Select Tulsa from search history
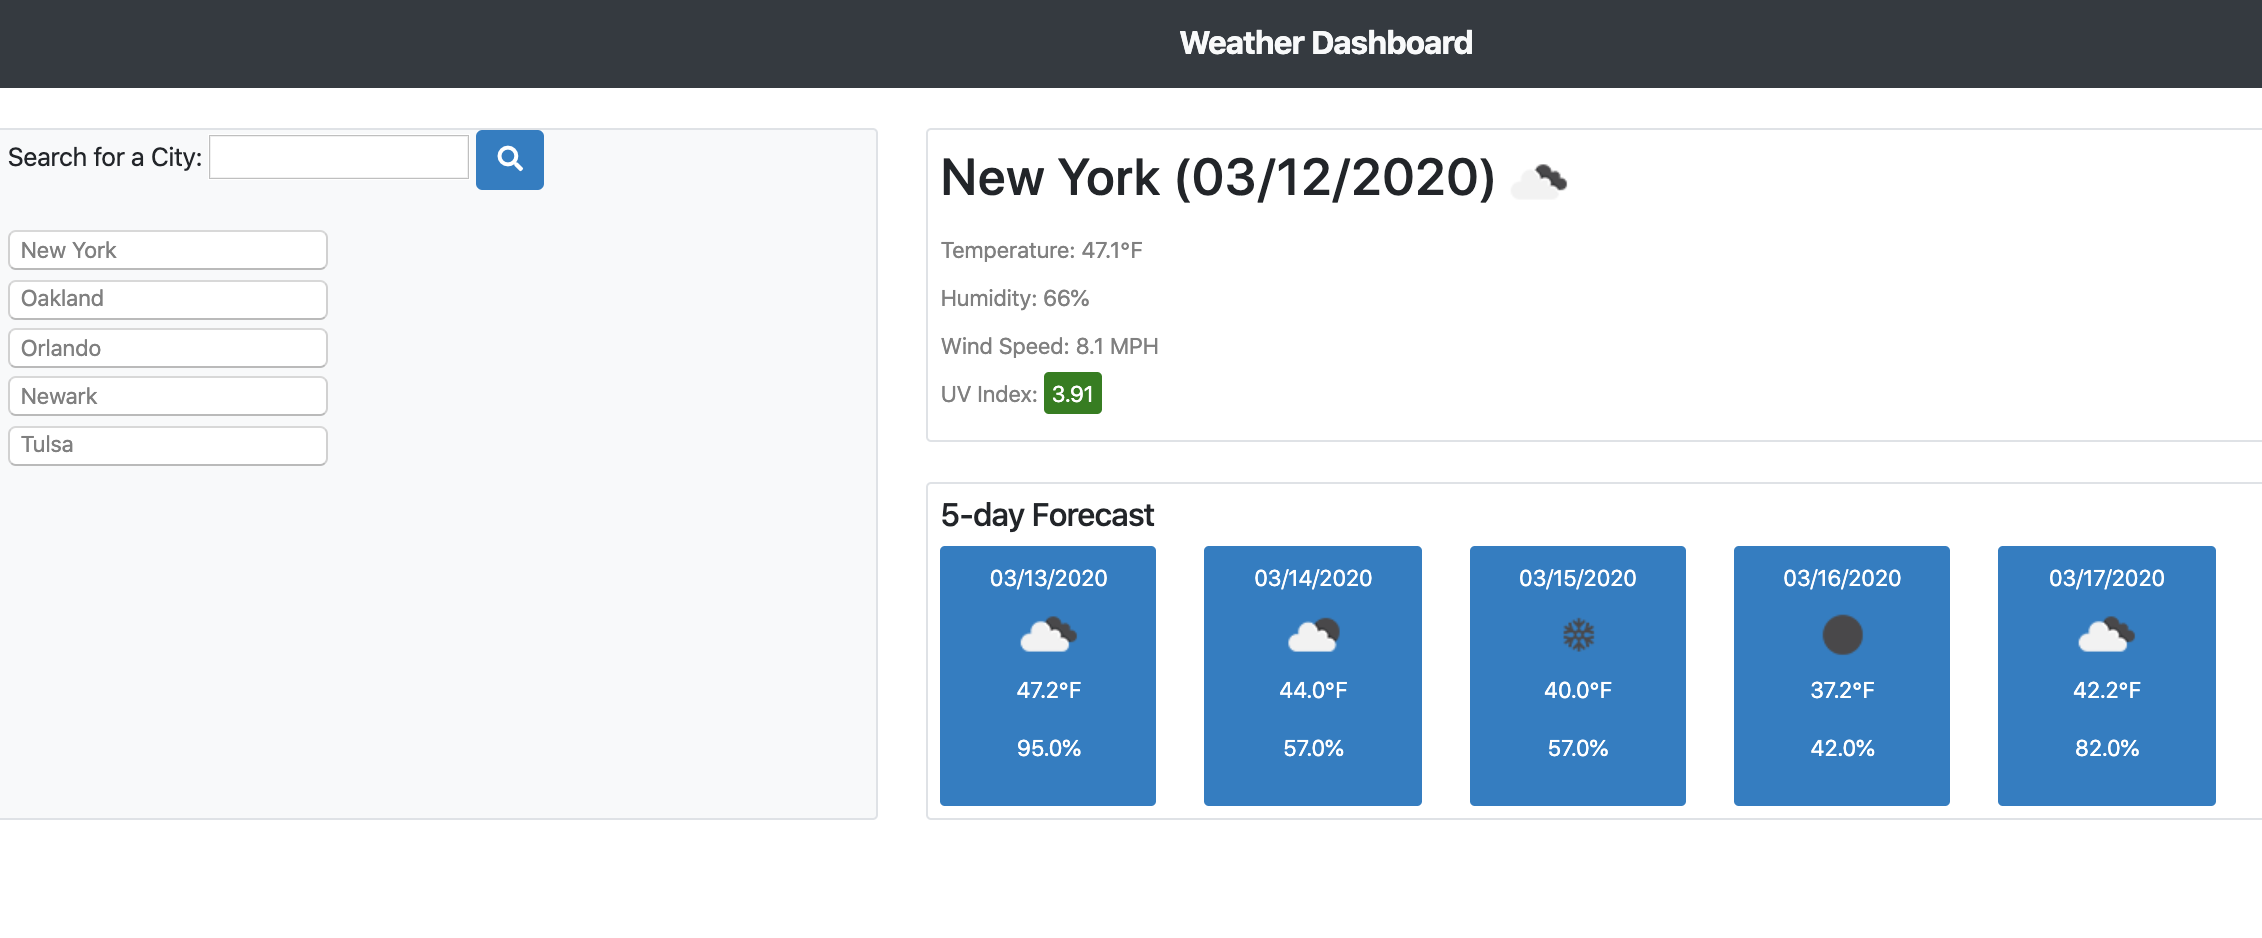The height and width of the screenshot is (938, 2262). tap(167, 444)
